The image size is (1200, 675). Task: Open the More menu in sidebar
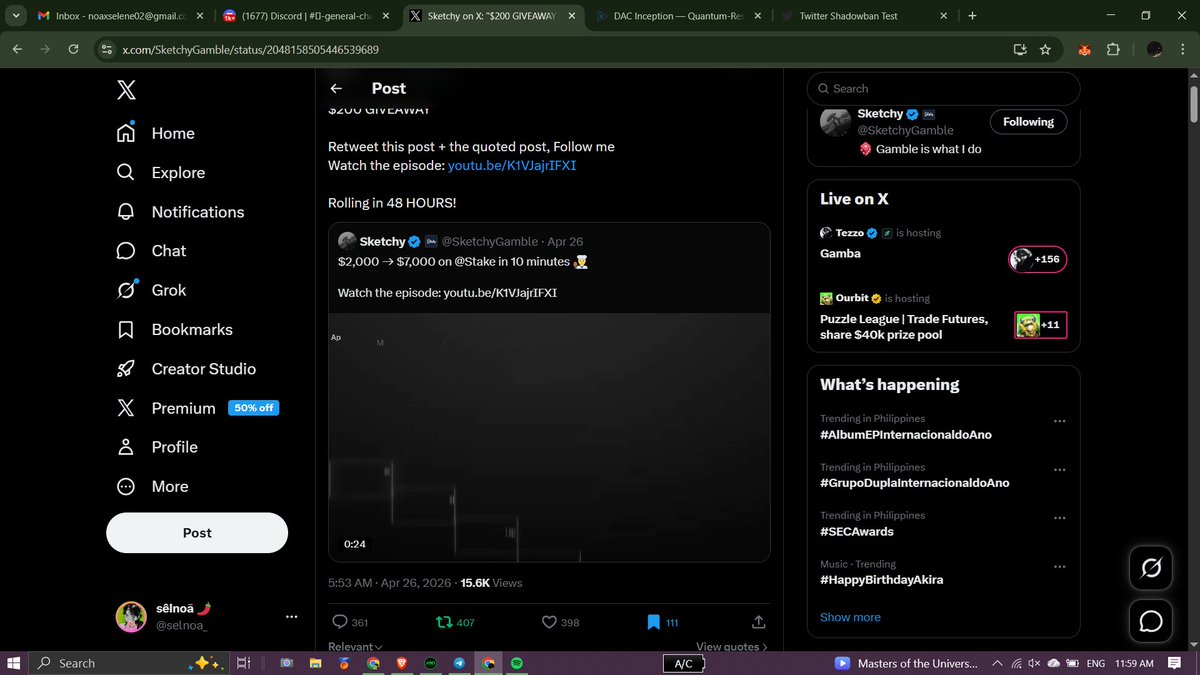152,486
